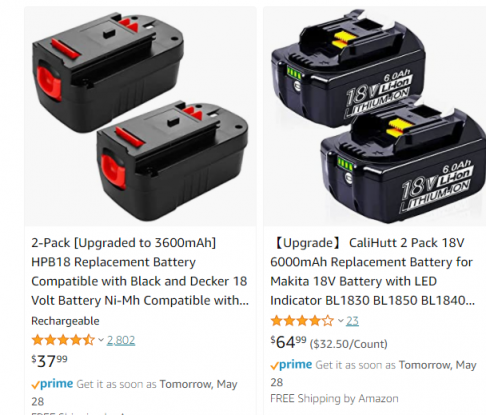Click the $37.99 price
Image resolution: width=486 pixels, height=415 pixels.
(x=49, y=361)
